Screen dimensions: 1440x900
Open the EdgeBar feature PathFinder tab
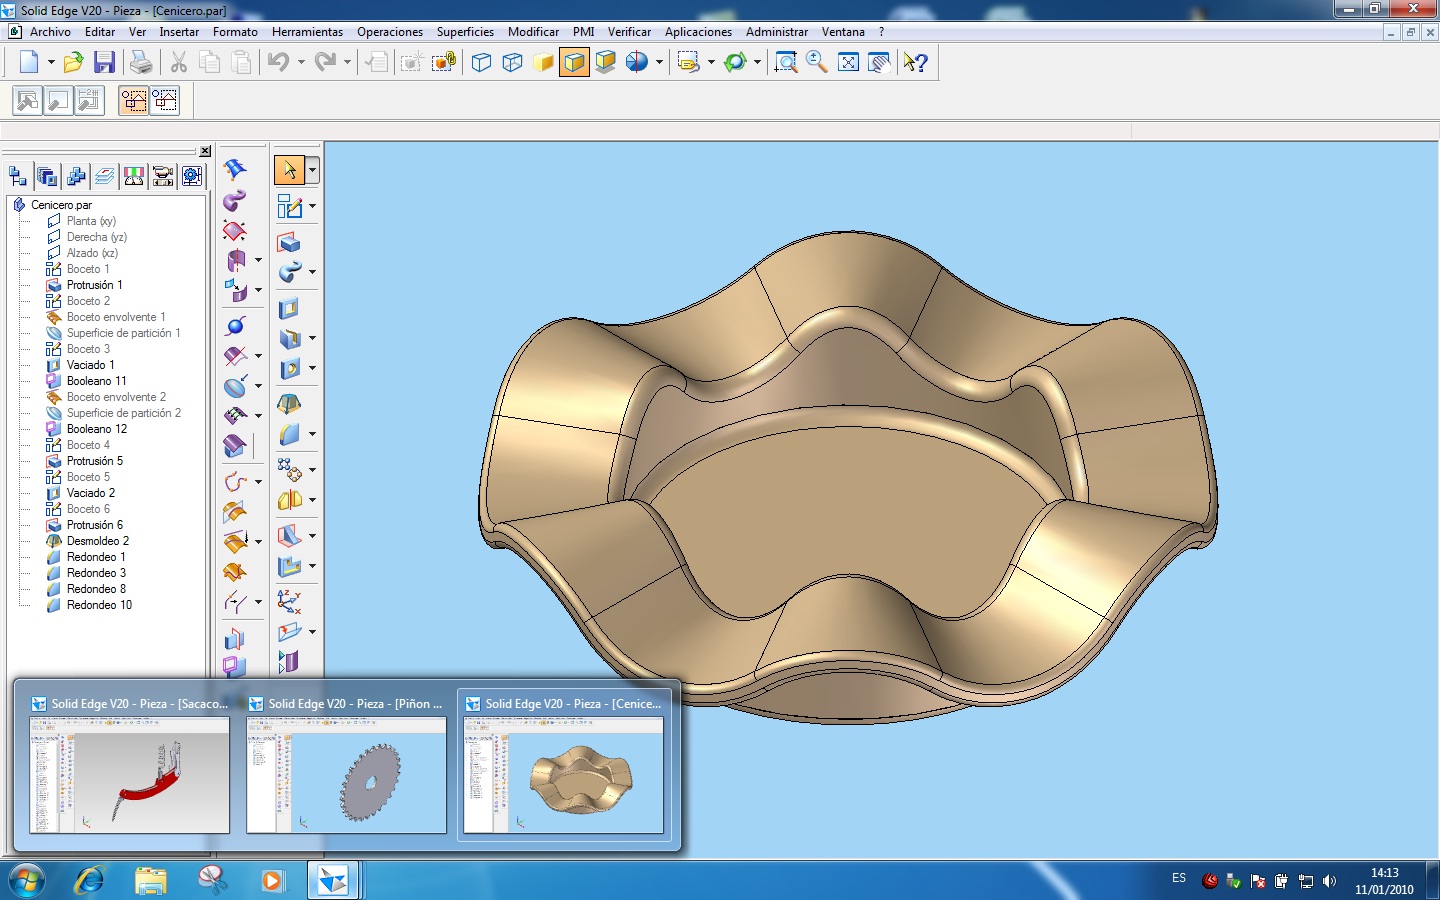coord(18,177)
